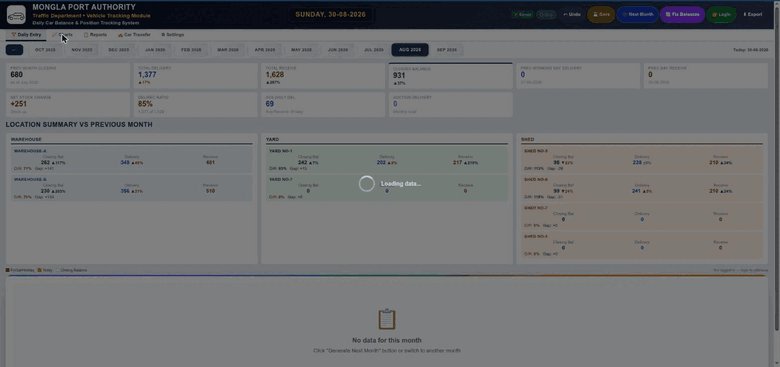
Task: Select the JUN 2026 month tab
Action: (x=338, y=50)
